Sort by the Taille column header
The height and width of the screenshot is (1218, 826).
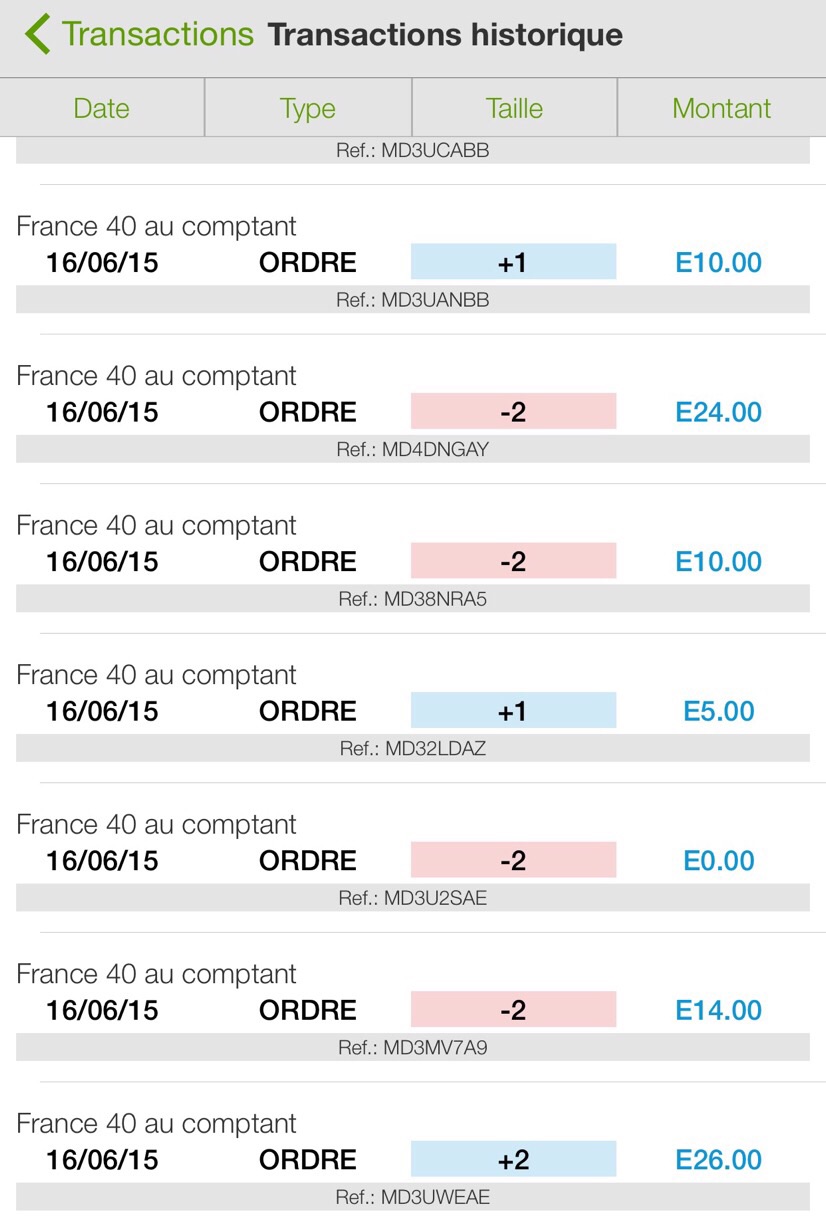coord(514,108)
